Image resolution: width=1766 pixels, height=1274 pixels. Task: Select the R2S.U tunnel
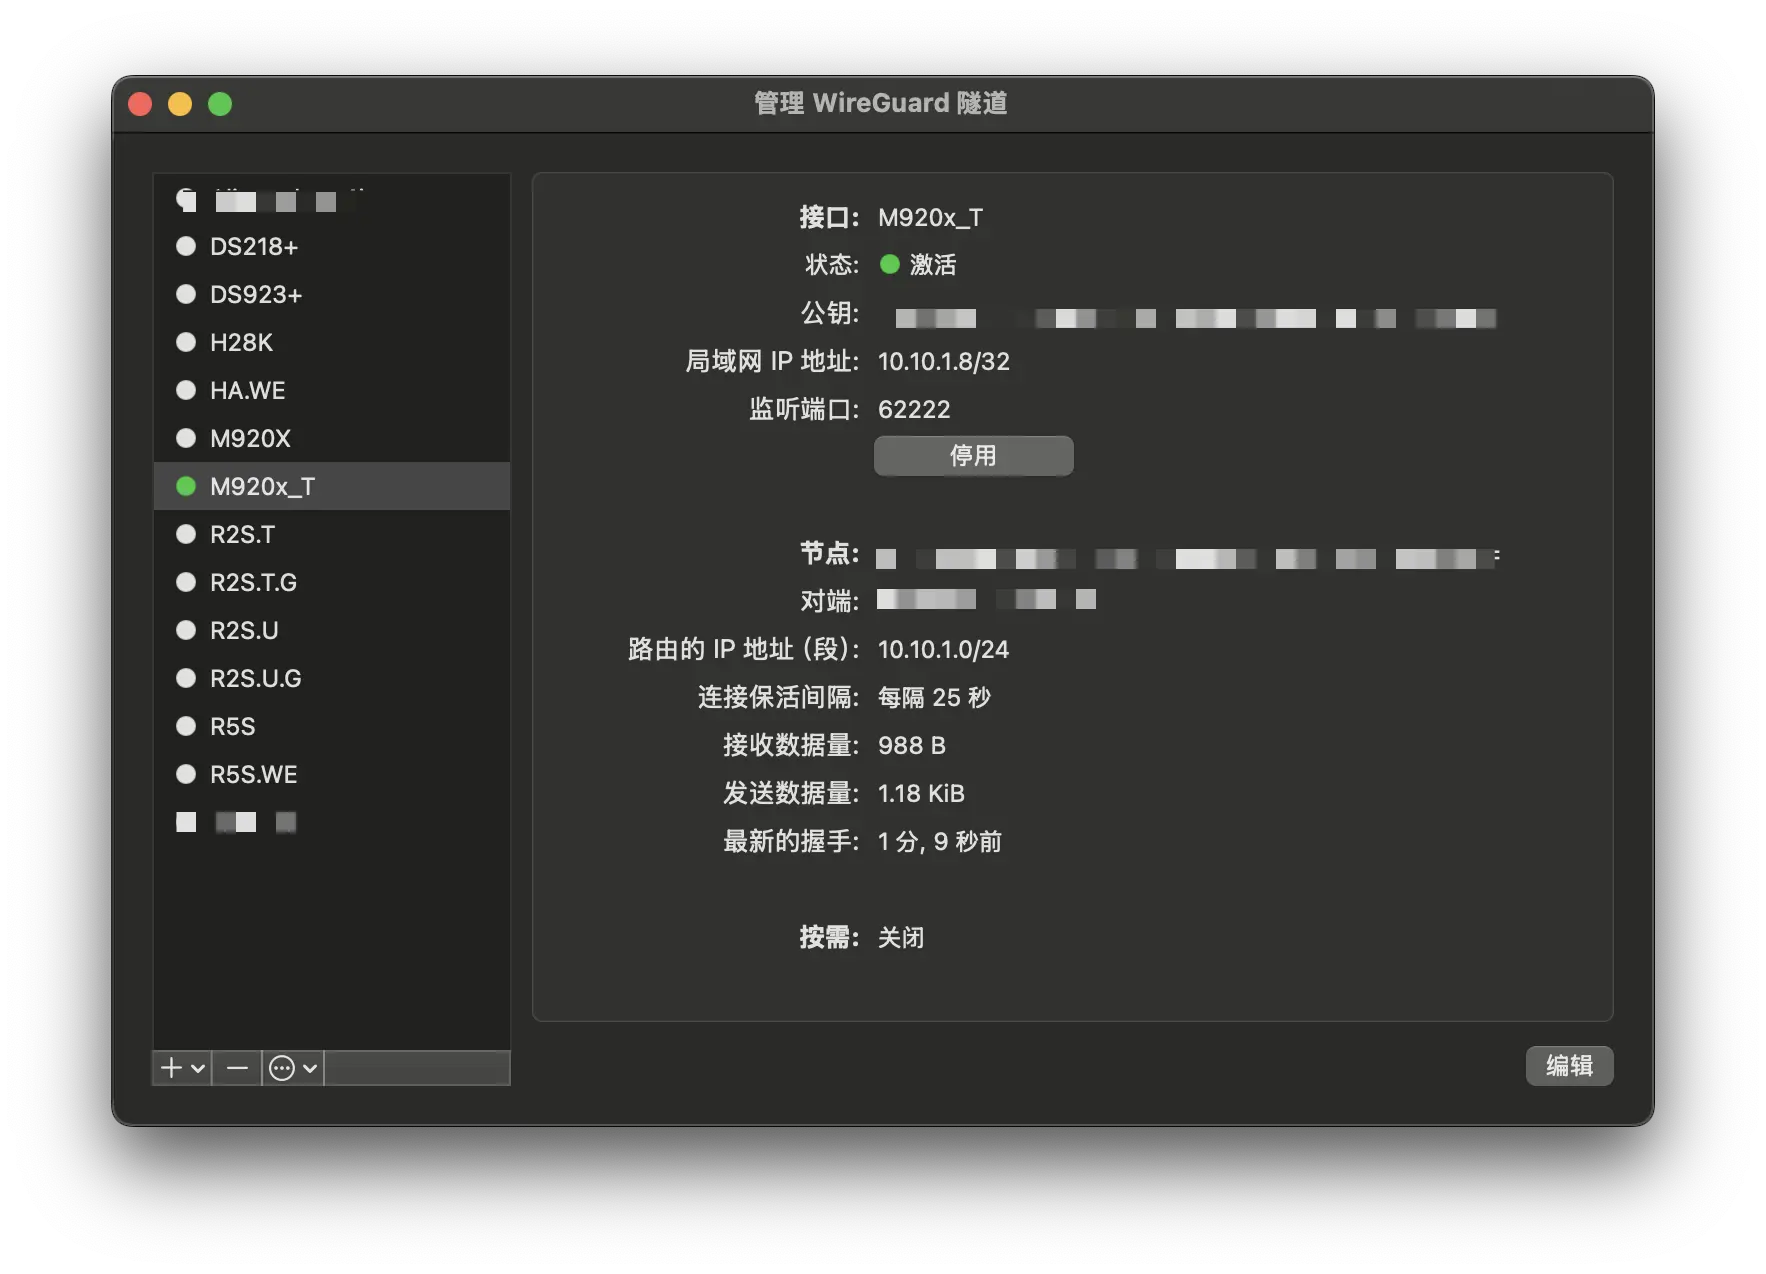(x=244, y=630)
